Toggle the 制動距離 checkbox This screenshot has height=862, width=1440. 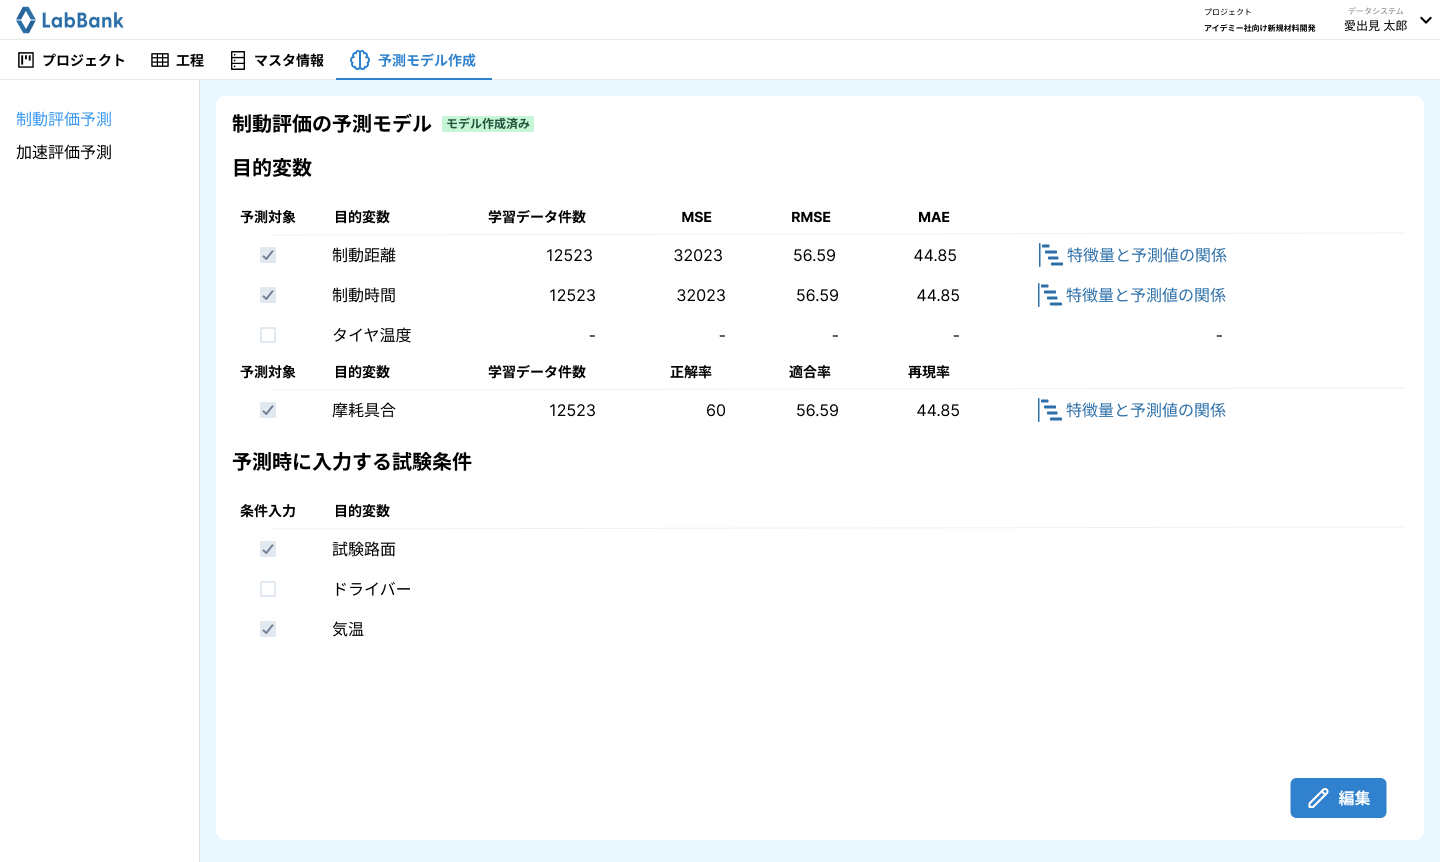pyautogui.click(x=268, y=255)
